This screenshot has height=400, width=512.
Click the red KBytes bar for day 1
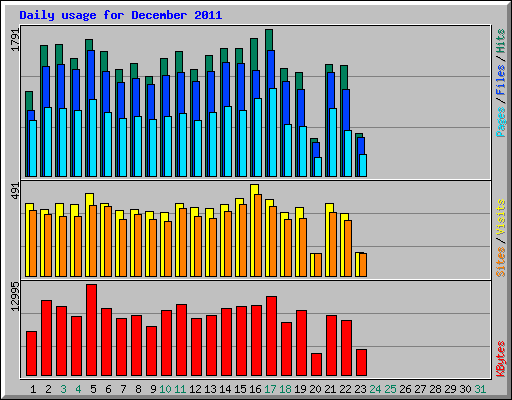[32, 354]
